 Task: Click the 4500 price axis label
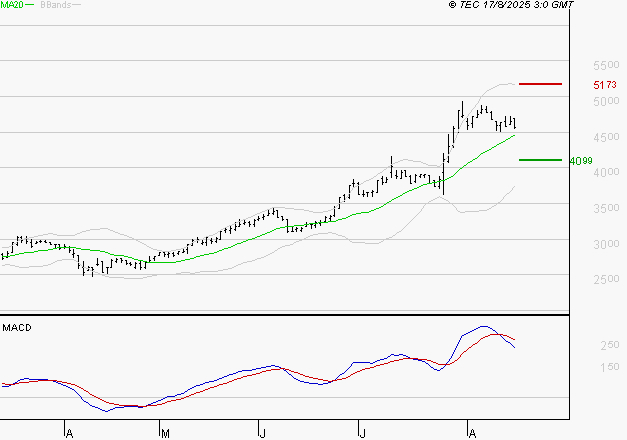pos(606,137)
